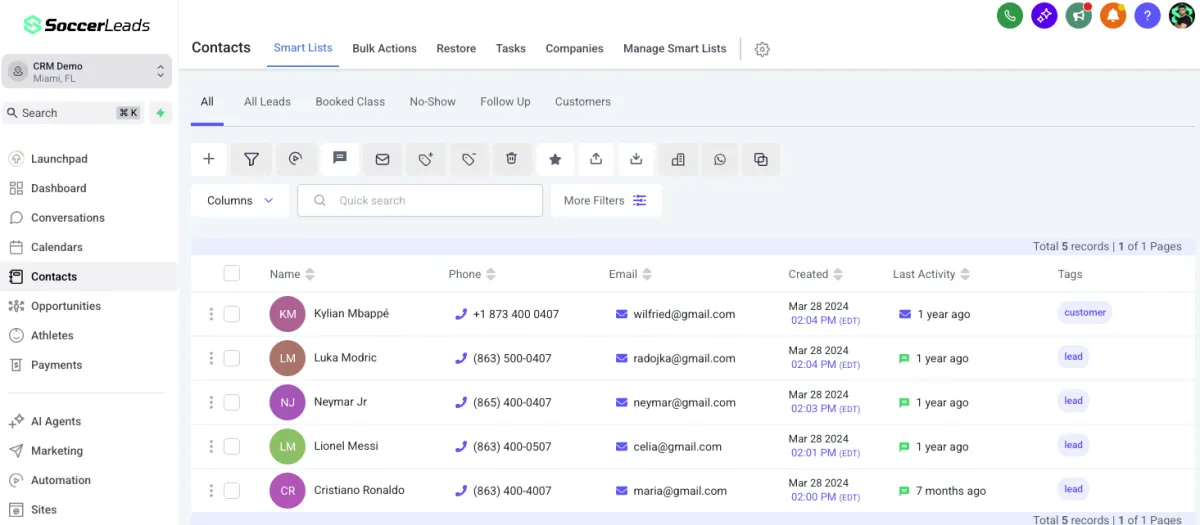The height and width of the screenshot is (525, 1200).
Task: Open Manage Smart Lists tab
Action: click(x=675, y=49)
